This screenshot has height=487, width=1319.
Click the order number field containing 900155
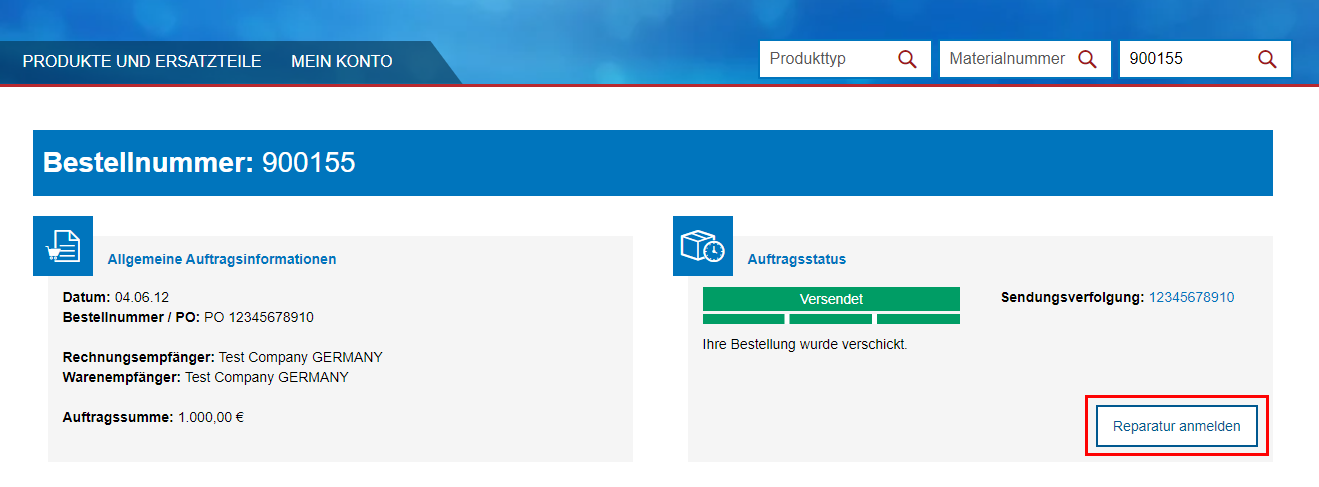[1205, 59]
